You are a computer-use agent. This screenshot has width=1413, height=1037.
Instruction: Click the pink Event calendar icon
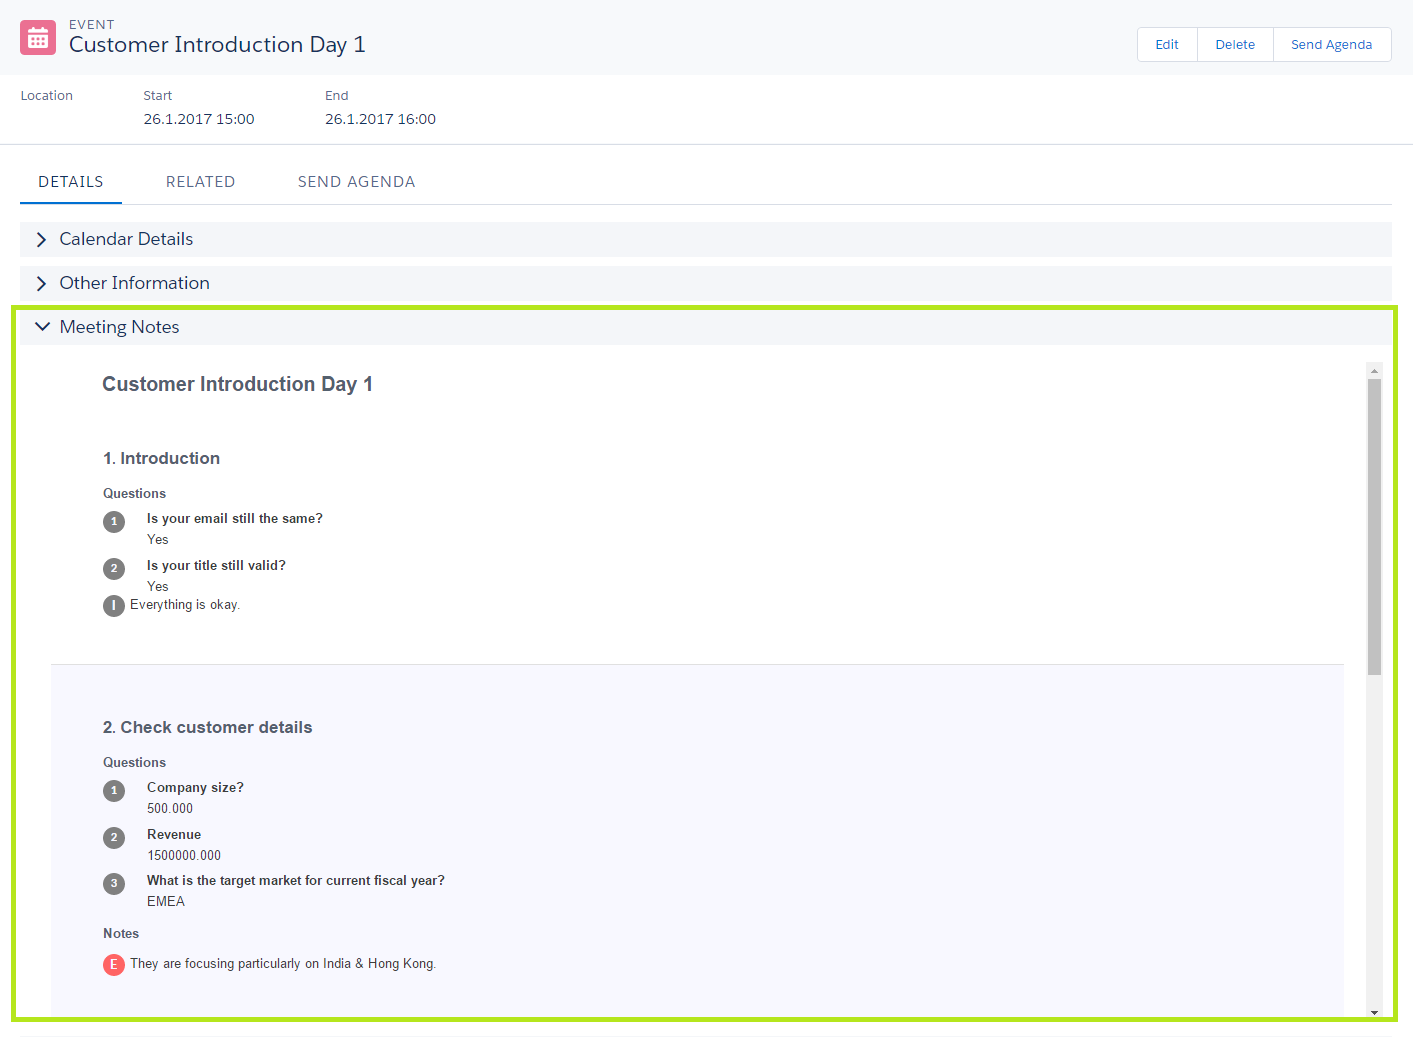coord(38,38)
